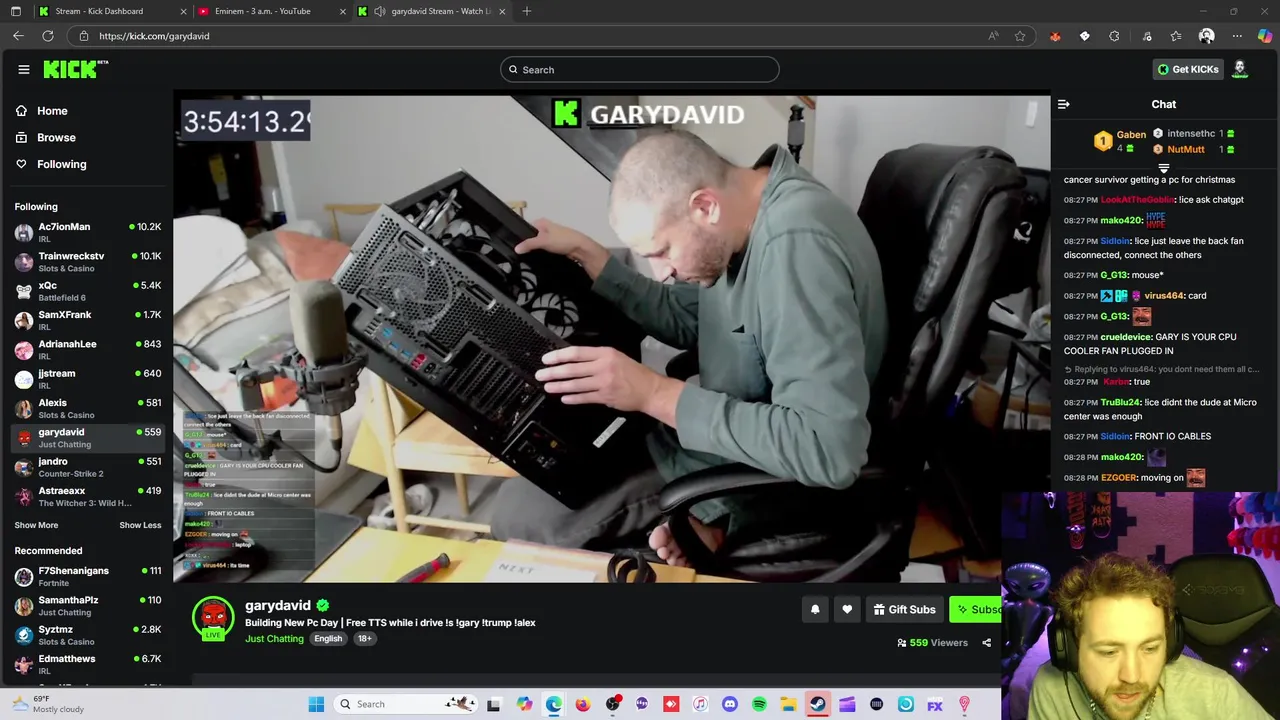The height and width of the screenshot is (720, 1280).
Task: Click the read aloud icon in address bar
Action: coord(993,36)
